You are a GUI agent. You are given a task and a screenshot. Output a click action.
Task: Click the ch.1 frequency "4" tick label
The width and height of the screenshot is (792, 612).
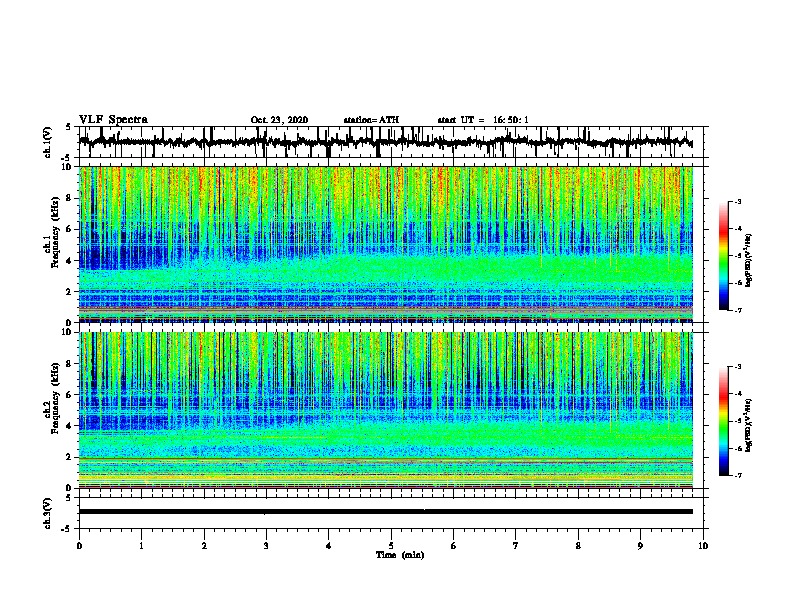pos(69,261)
